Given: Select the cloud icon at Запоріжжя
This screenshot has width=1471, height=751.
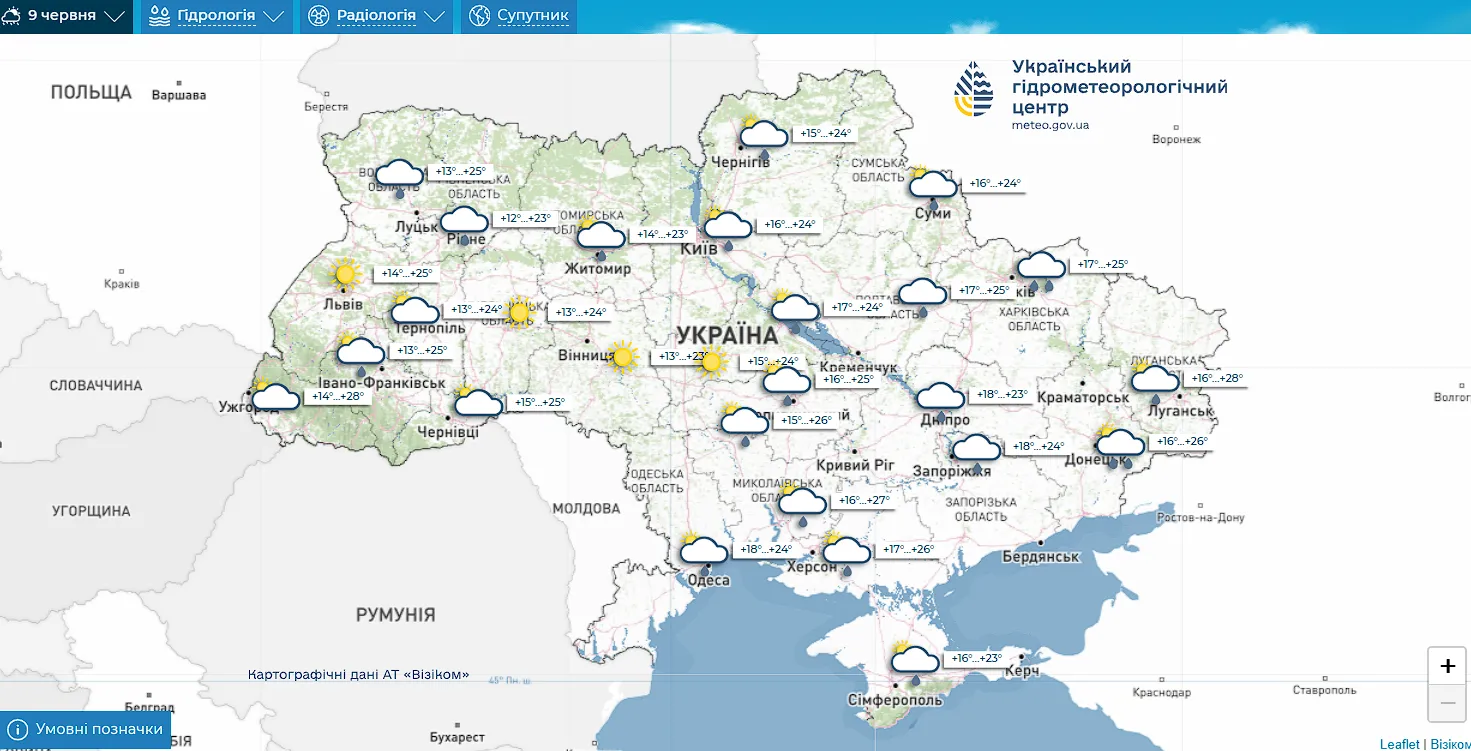Looking at the screenshot, I should tap(975, 452).
